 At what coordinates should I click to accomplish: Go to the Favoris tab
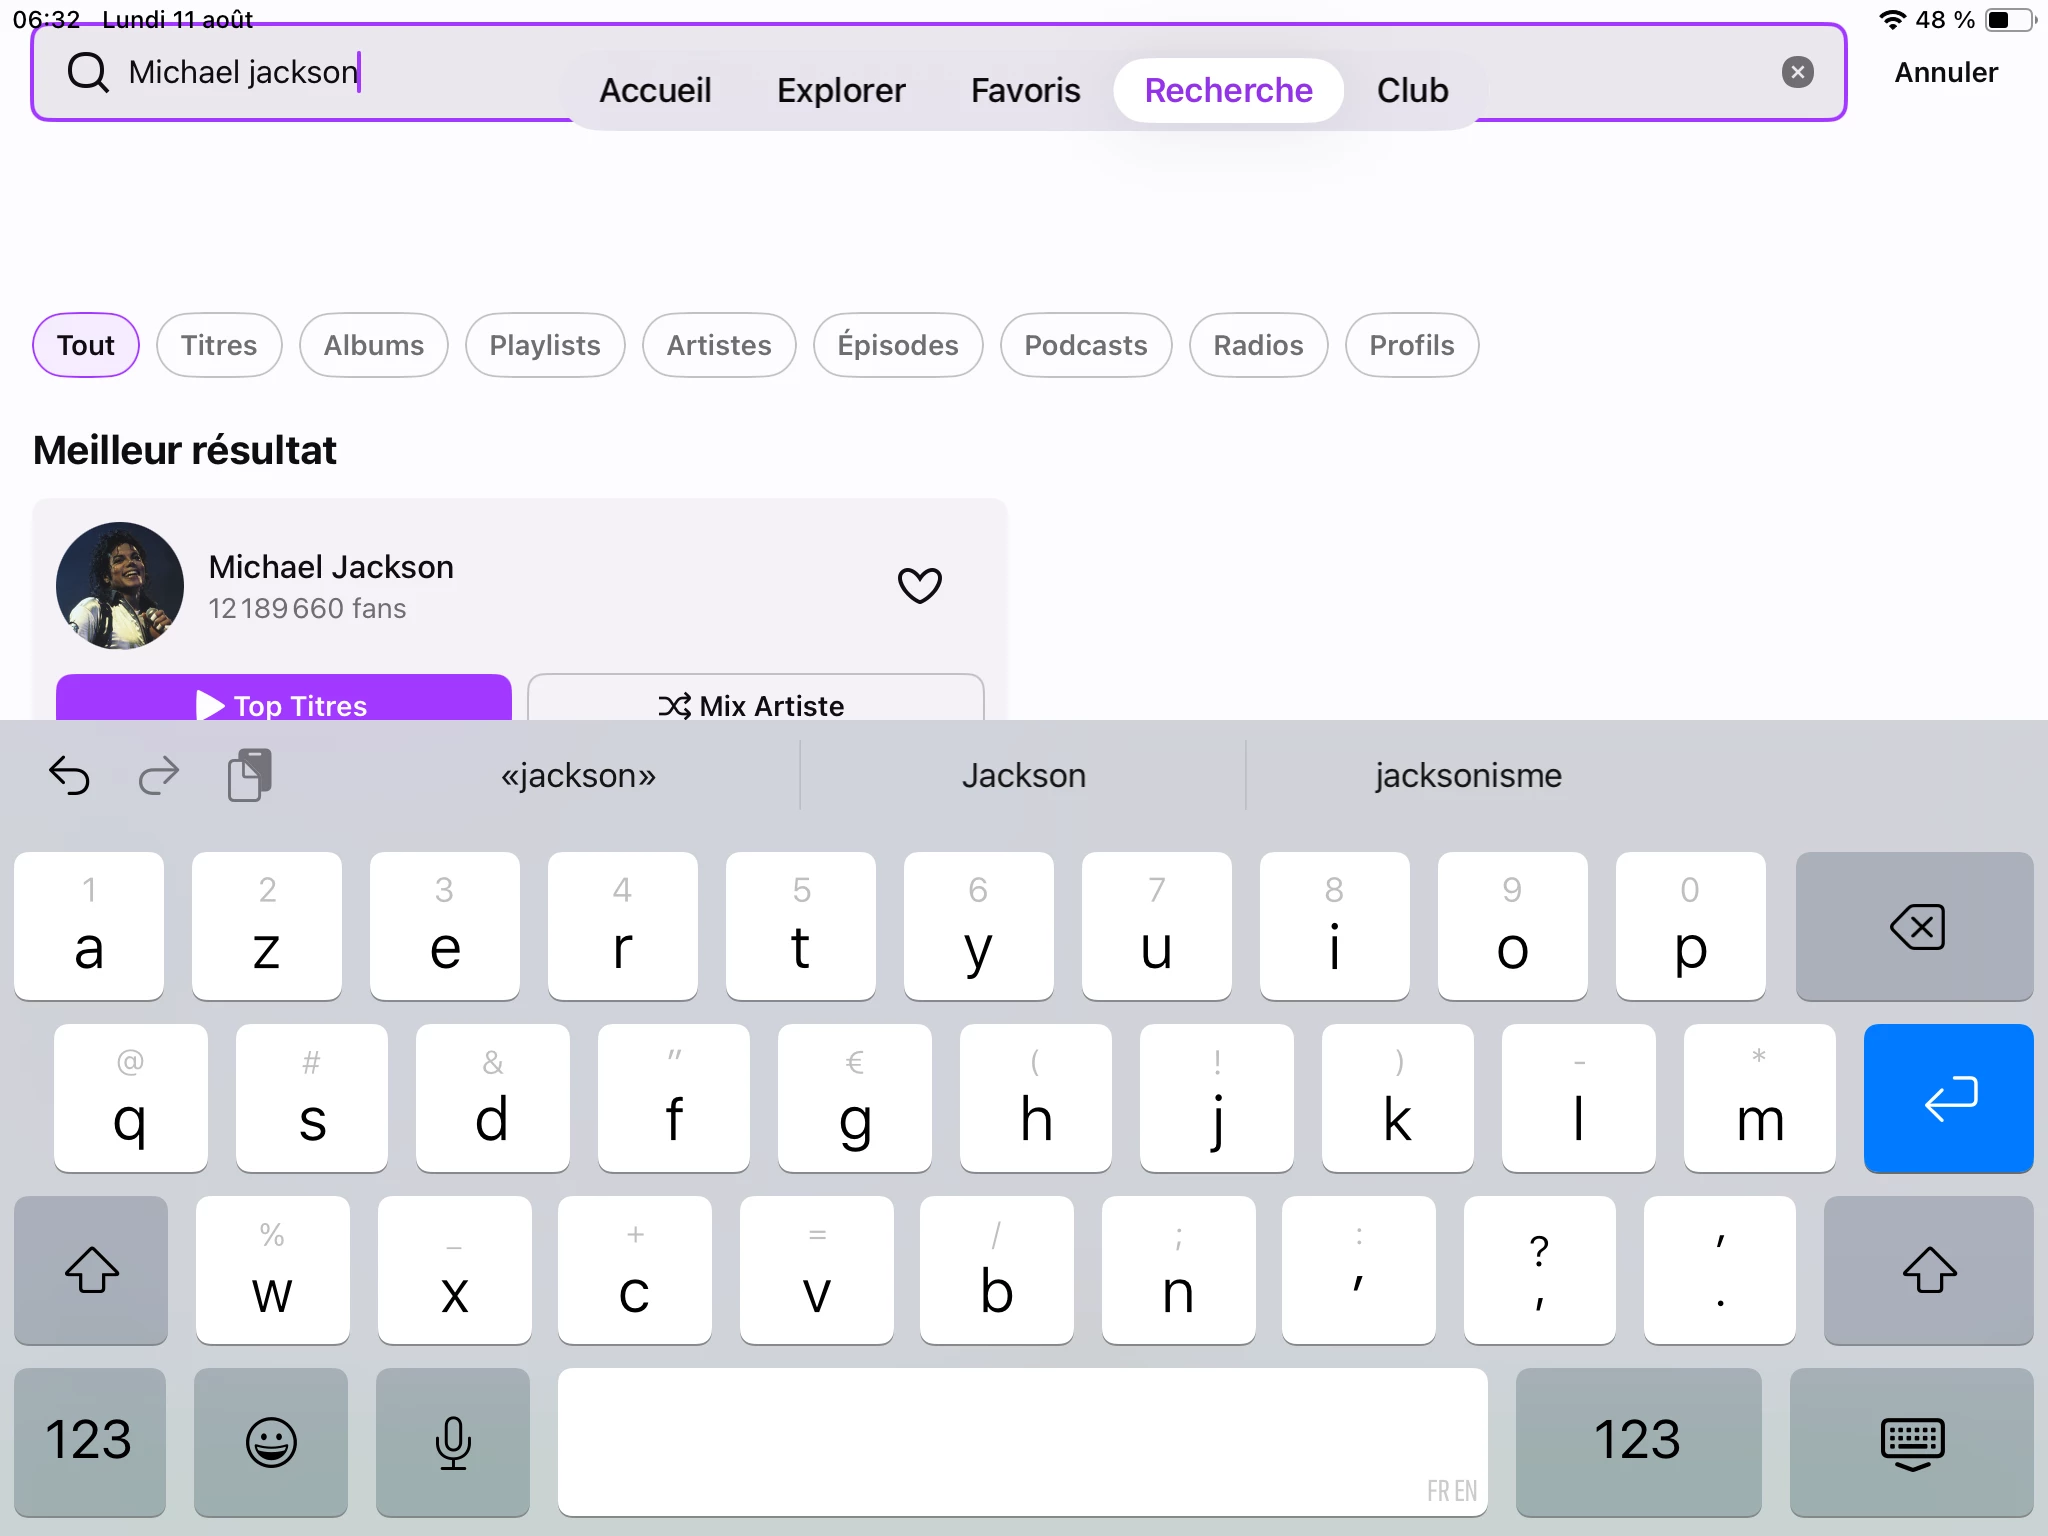(x=1025, y=90)
